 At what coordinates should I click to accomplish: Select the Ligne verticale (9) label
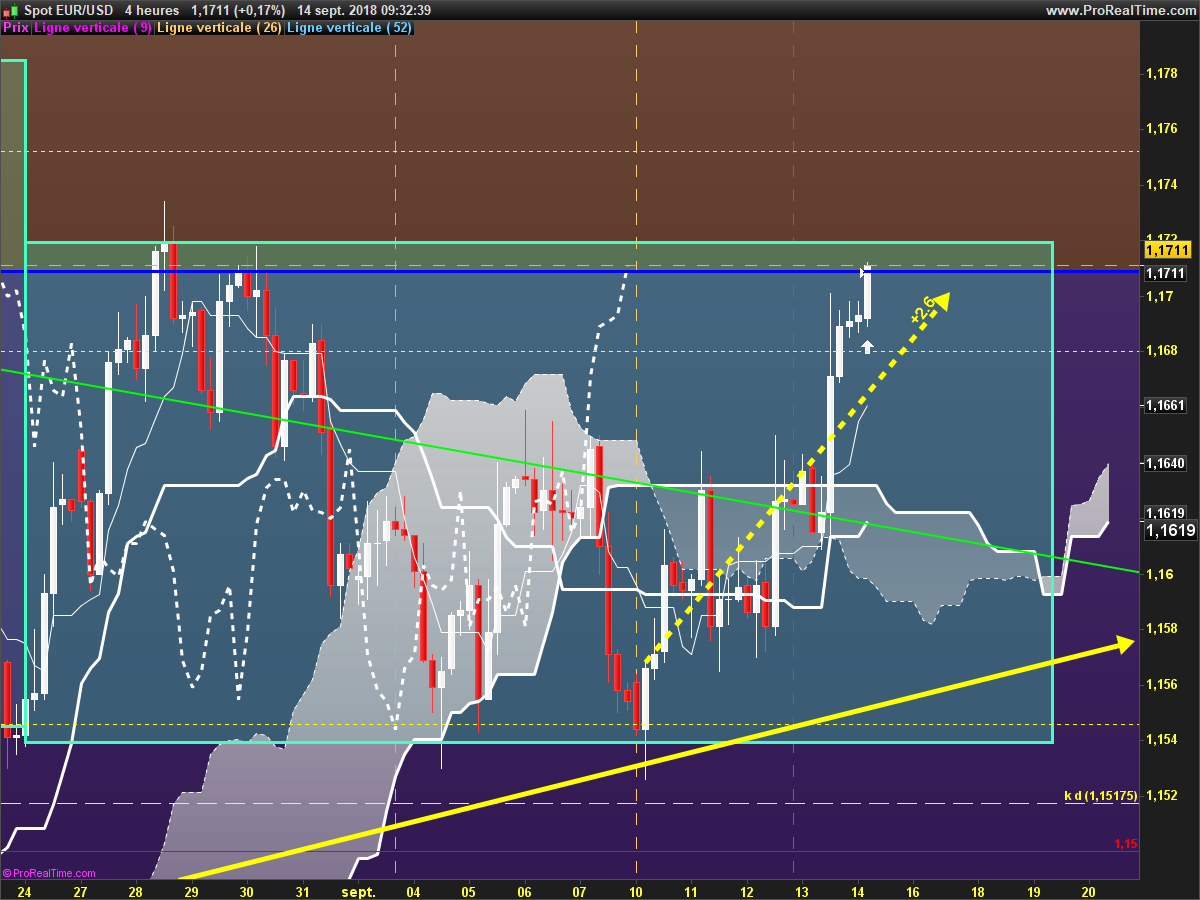point(93,28)
